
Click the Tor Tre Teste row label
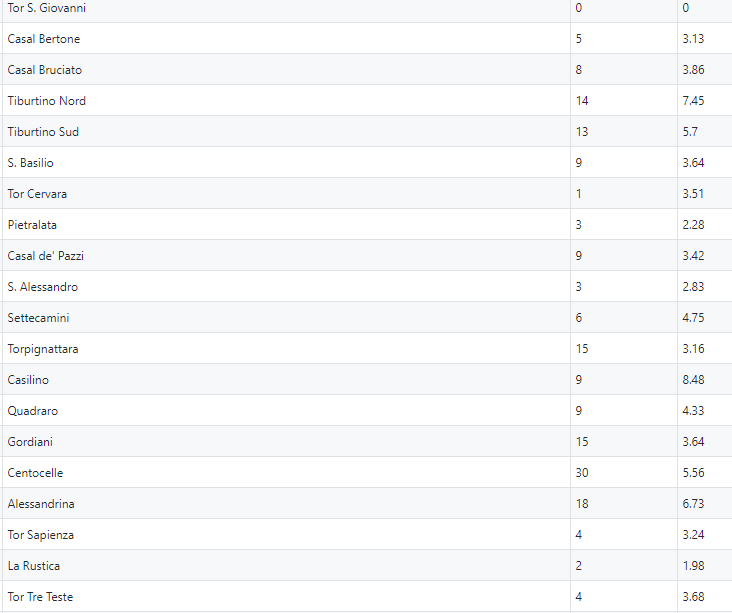click(40, 597)
